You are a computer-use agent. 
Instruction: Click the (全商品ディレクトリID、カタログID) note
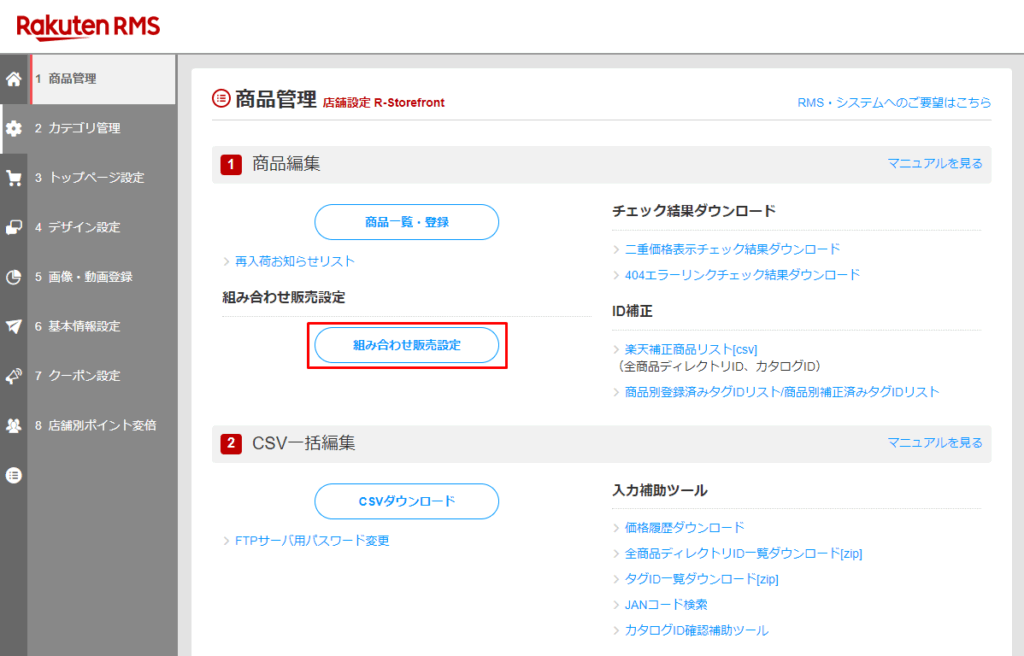coord(718,367)
